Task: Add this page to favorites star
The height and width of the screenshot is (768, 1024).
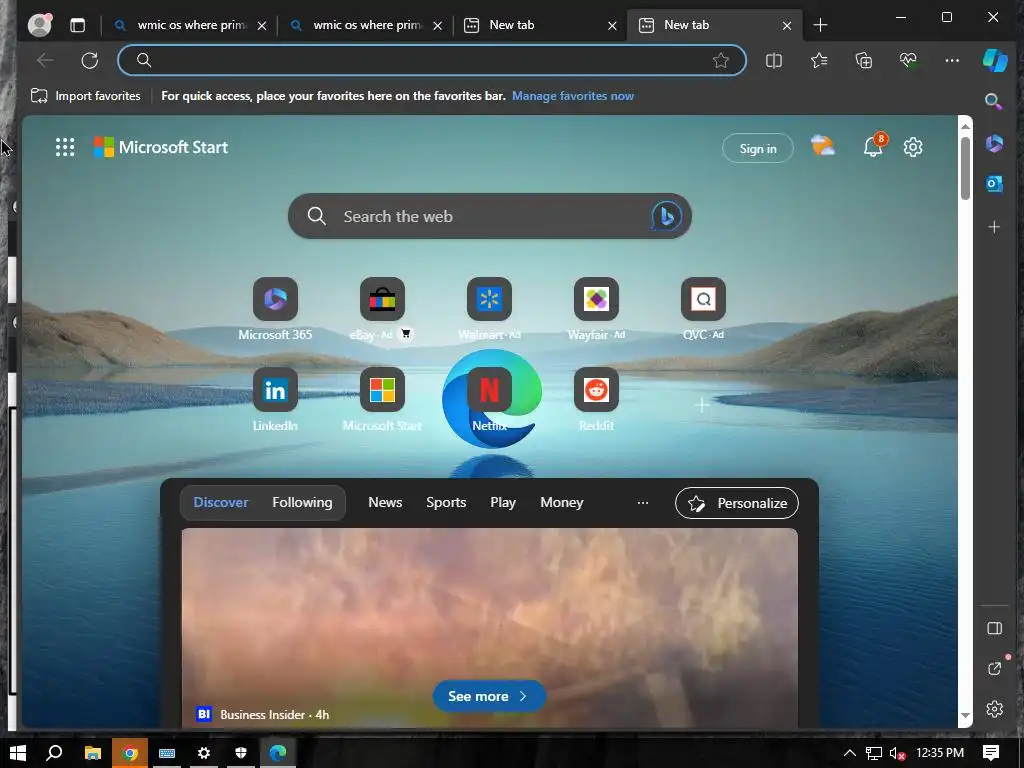Action: coord(720,61)
